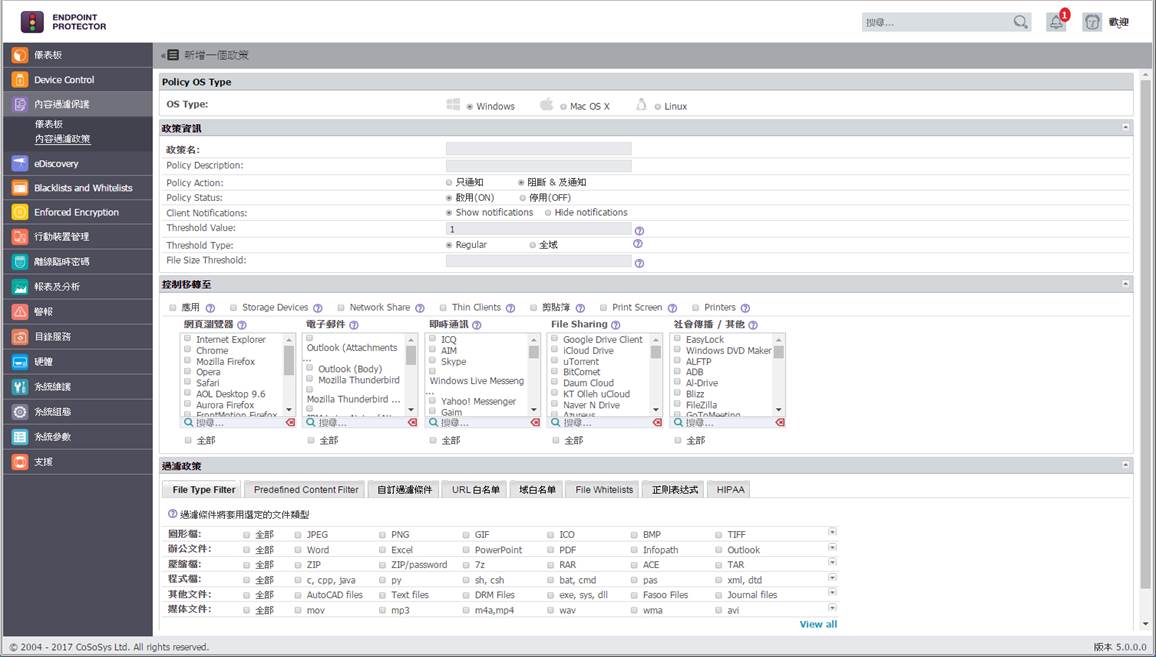Click the File Sharing list scrollbar thumb
1156x657 pixels.
(655, 352)
